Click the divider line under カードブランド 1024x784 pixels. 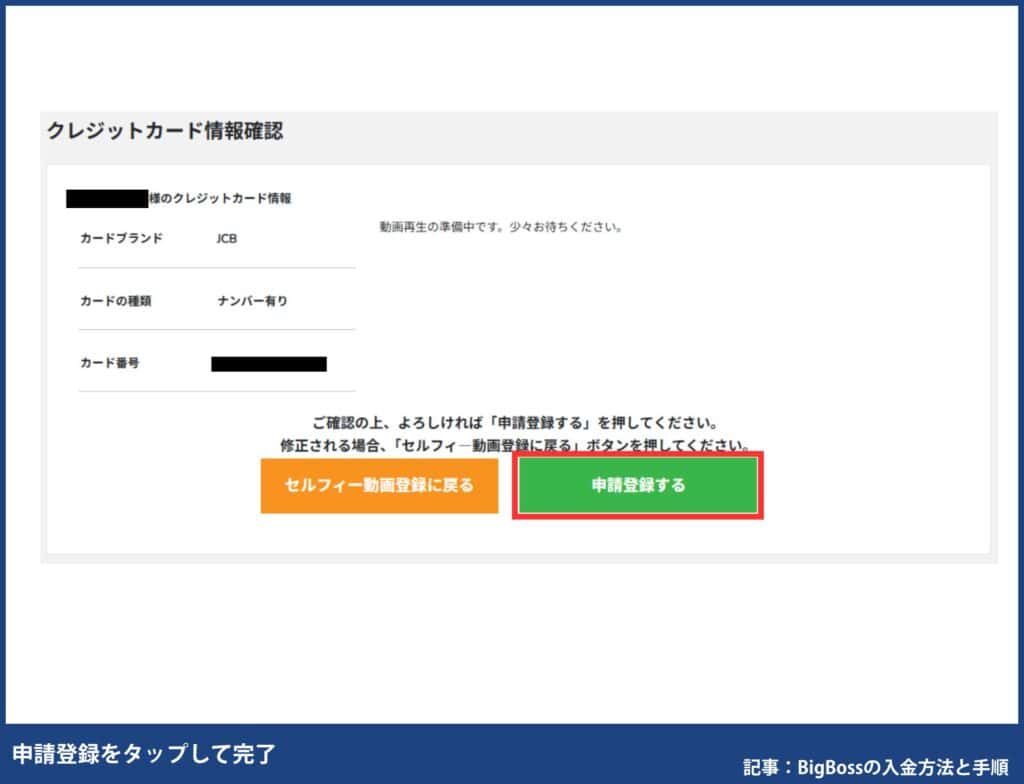216,267
